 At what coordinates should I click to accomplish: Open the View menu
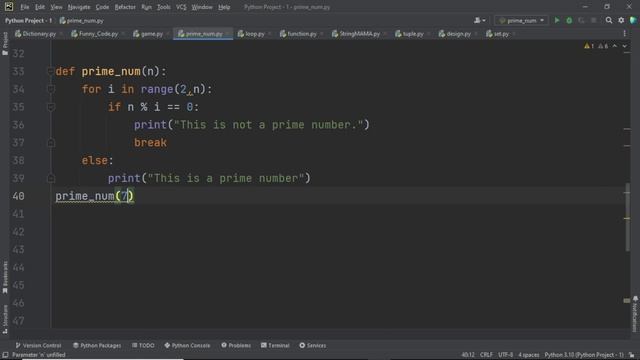56,7
